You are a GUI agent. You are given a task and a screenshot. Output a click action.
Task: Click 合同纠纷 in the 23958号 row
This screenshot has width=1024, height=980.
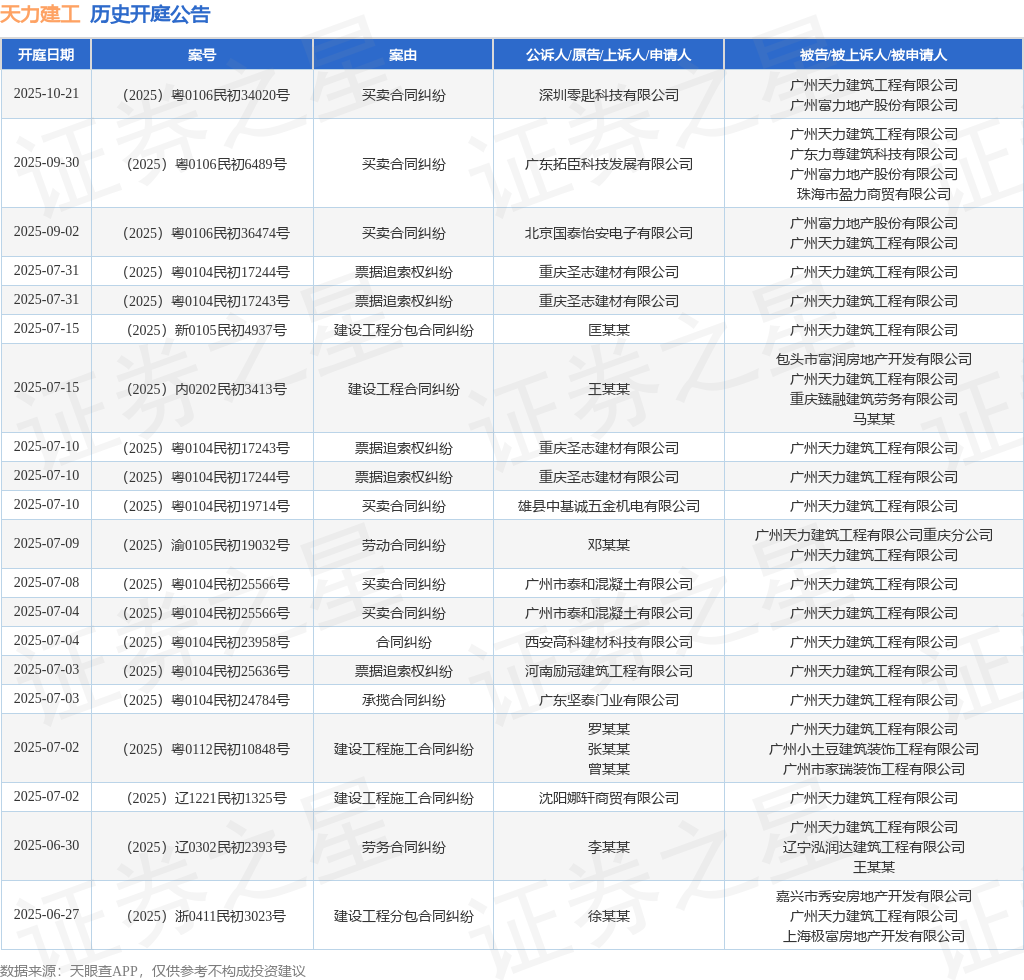coord(404,642)
